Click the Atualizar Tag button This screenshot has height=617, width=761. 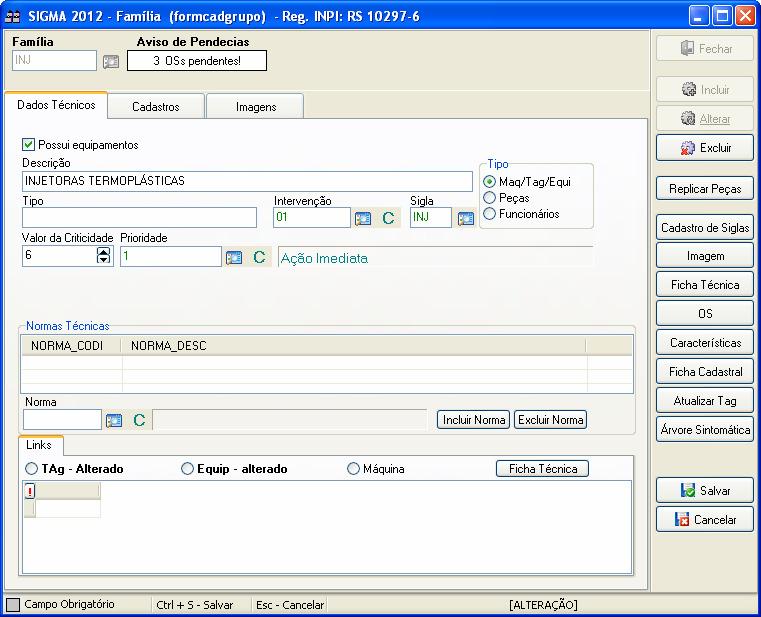(705, 400)
